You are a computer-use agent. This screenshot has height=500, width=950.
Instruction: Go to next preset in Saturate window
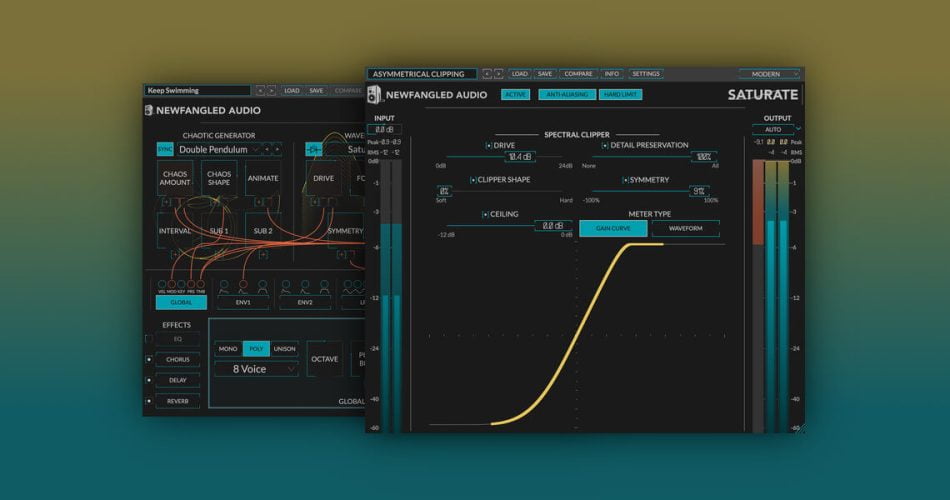[498, 74]
